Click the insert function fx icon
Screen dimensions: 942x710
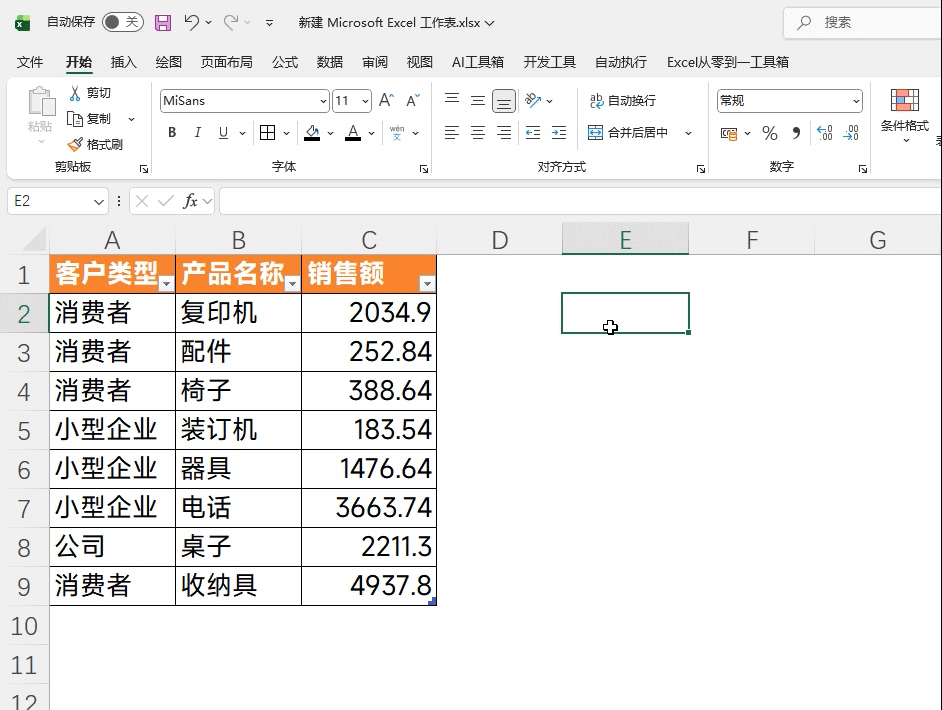[190, 201]
